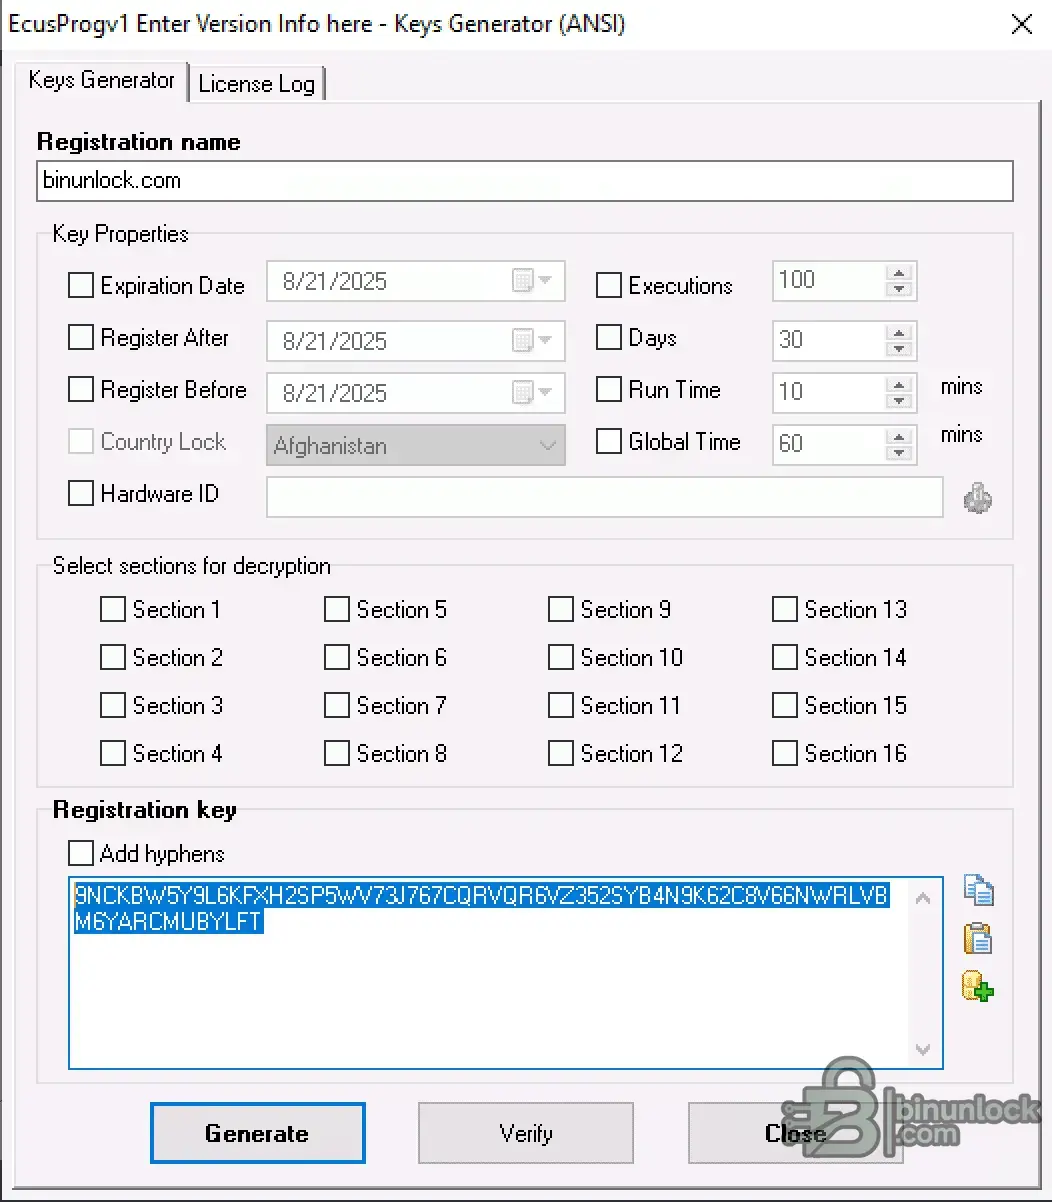1052x1202 pixels.
Task: Enable the Executions limit checkbox
Action: 609,285
